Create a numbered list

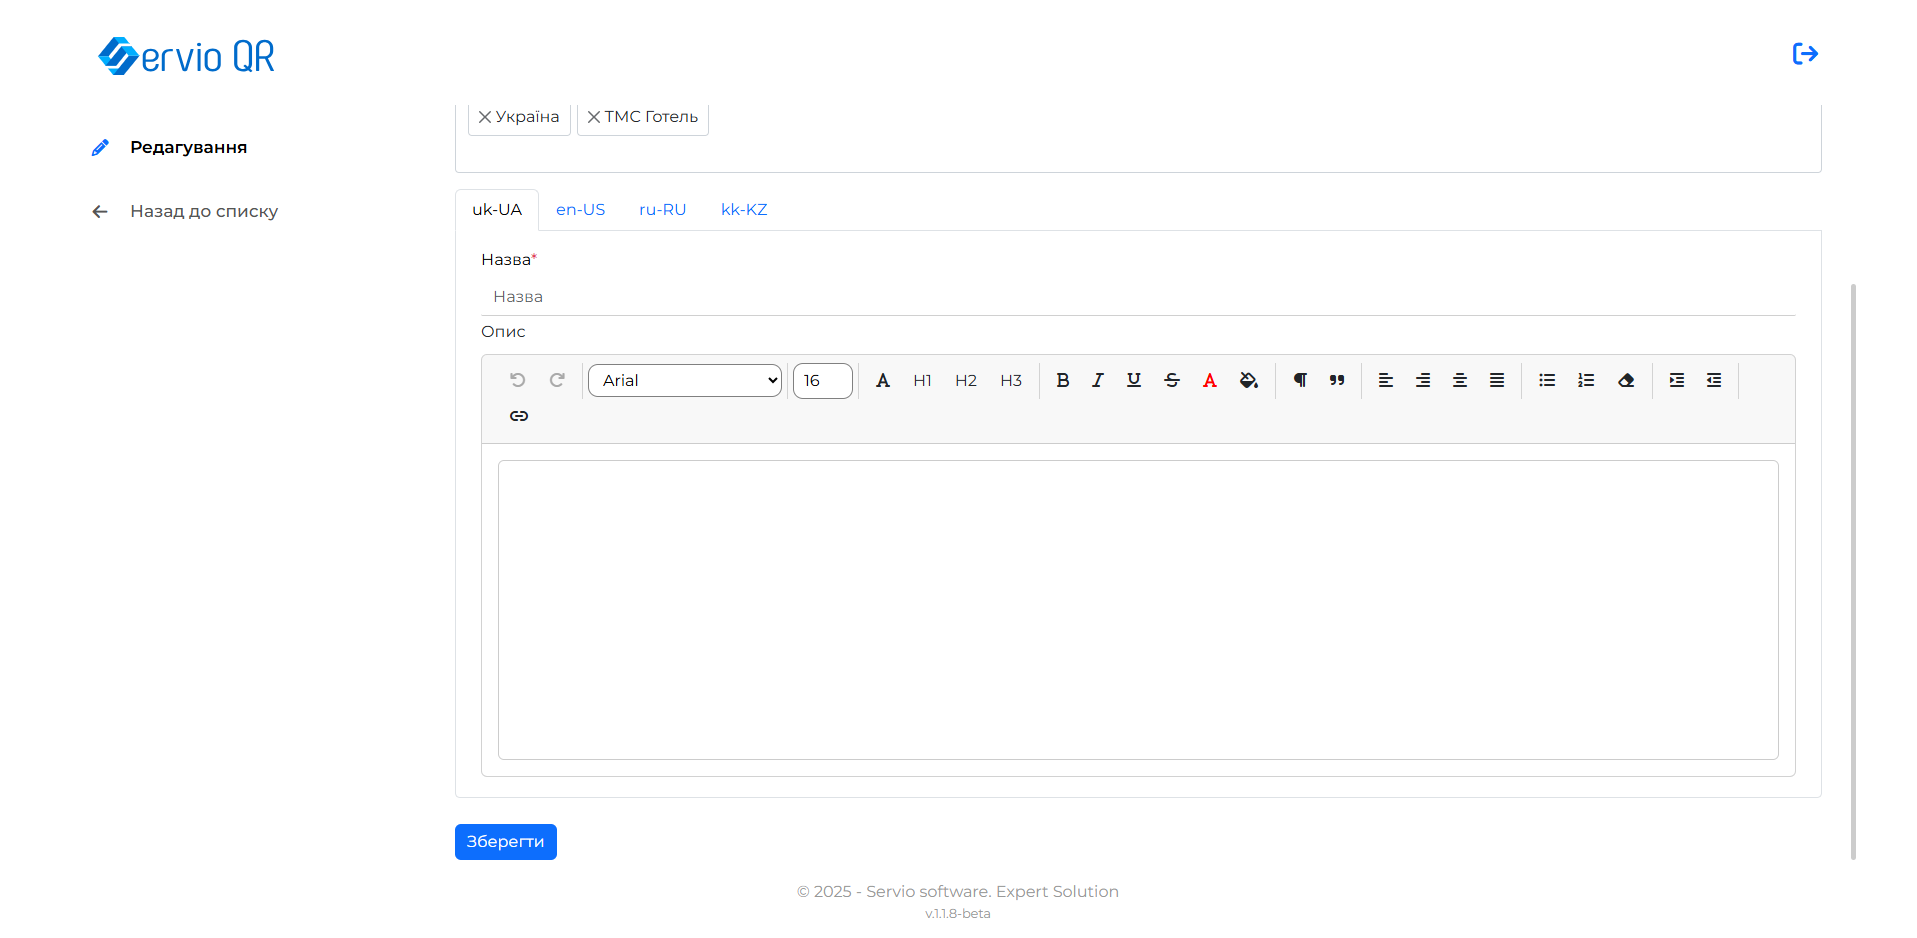pyautogui.click(x=1586, y=380)
